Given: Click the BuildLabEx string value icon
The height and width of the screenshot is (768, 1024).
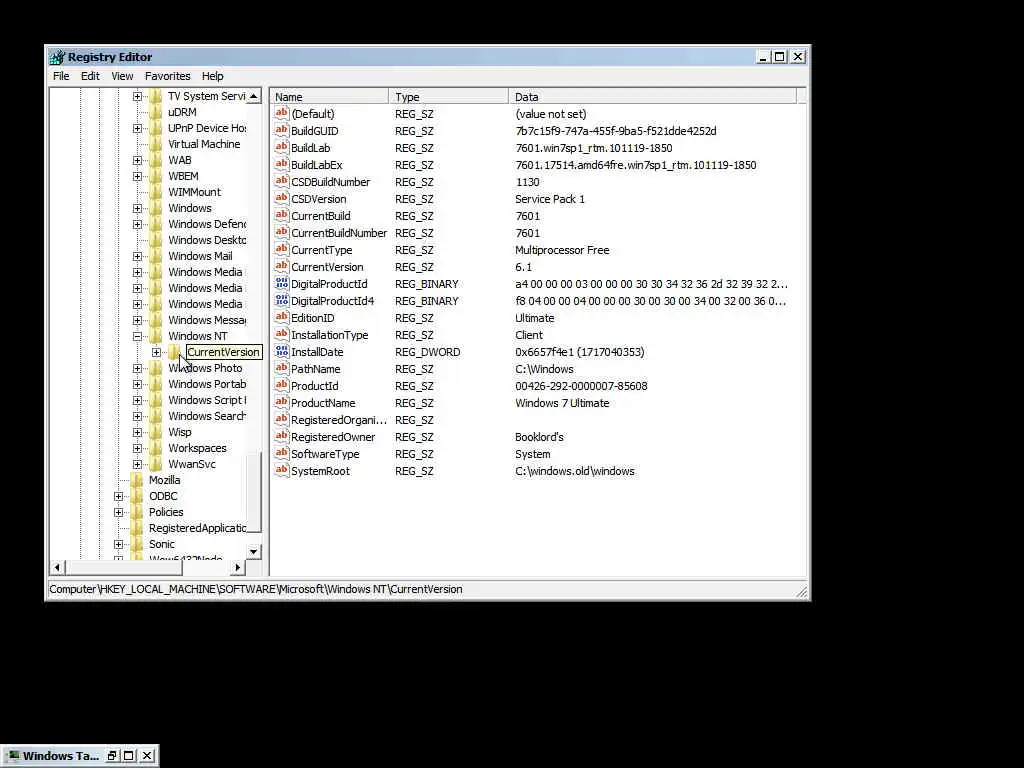Looking at the screenshot, I should [281, 164].
